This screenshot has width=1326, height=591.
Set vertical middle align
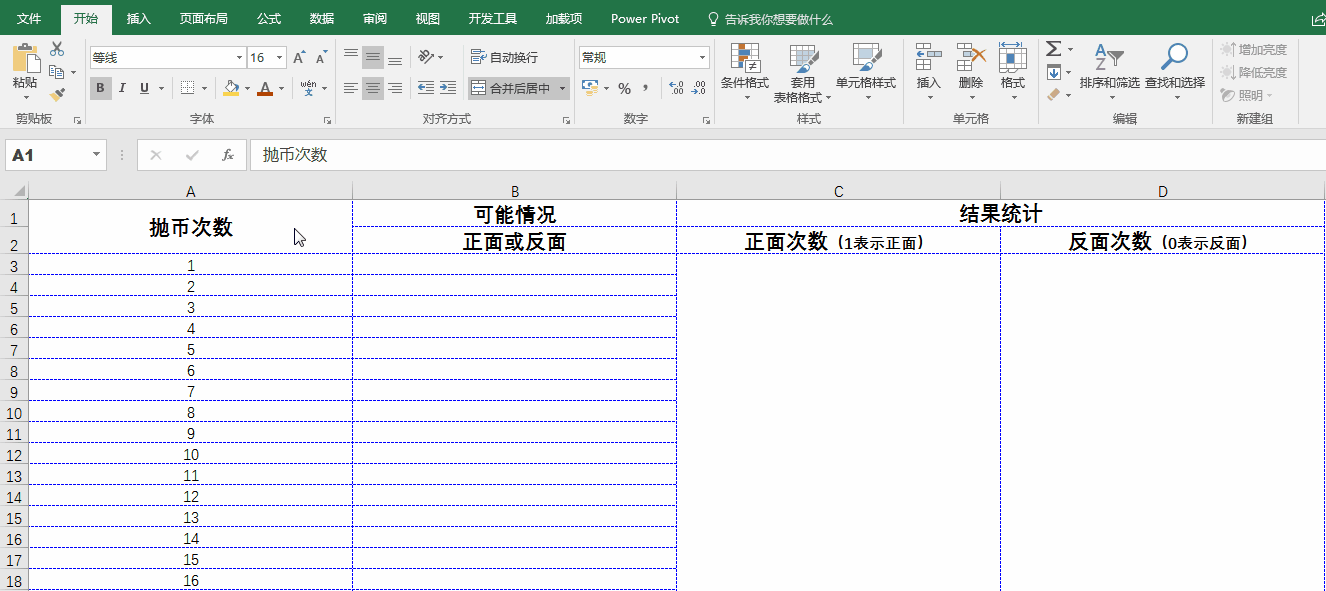(x=372, y=57)
